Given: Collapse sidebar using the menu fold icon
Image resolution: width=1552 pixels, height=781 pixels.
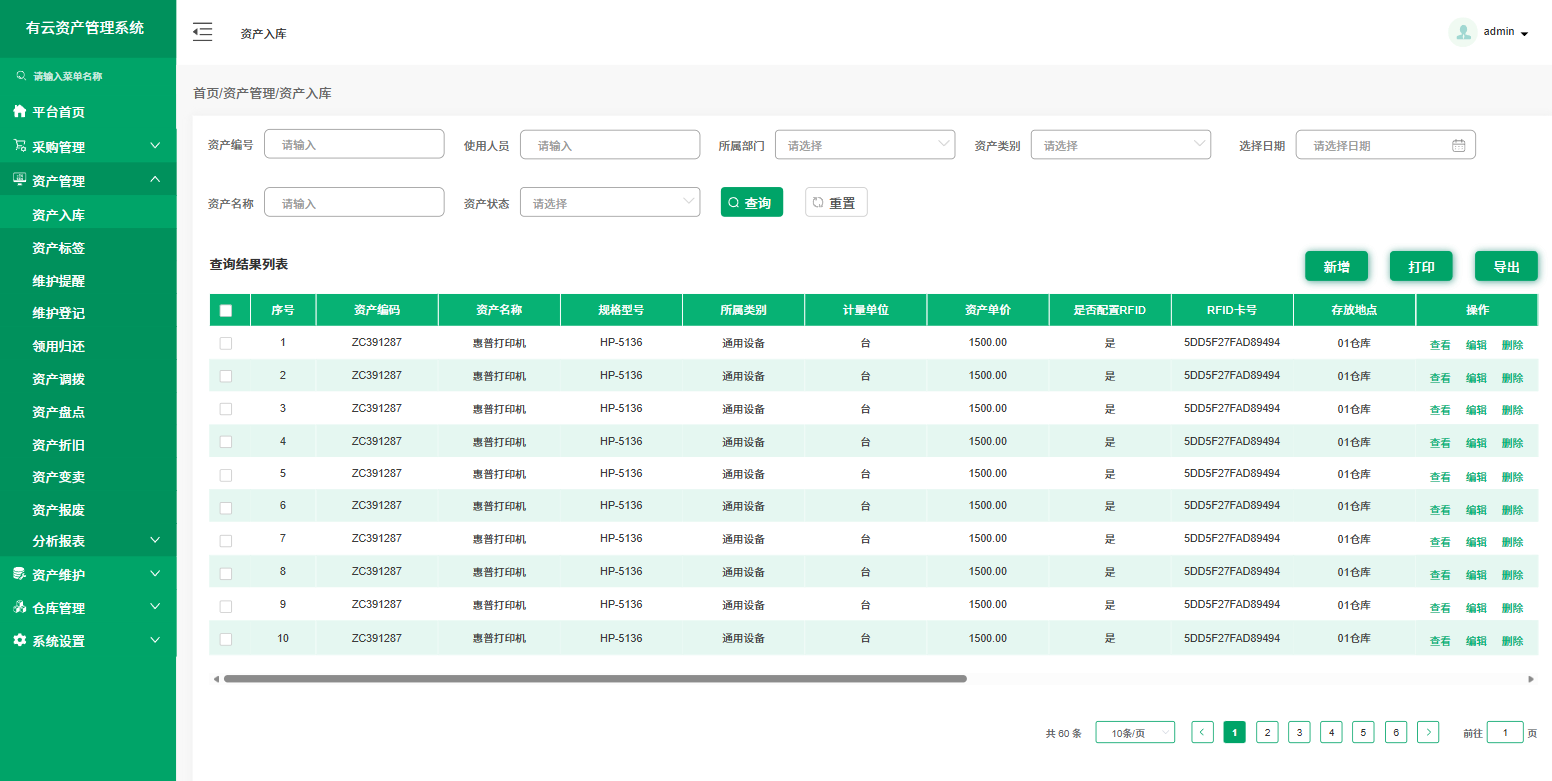Looking at the screenshot, I should (x=202, y=32).
